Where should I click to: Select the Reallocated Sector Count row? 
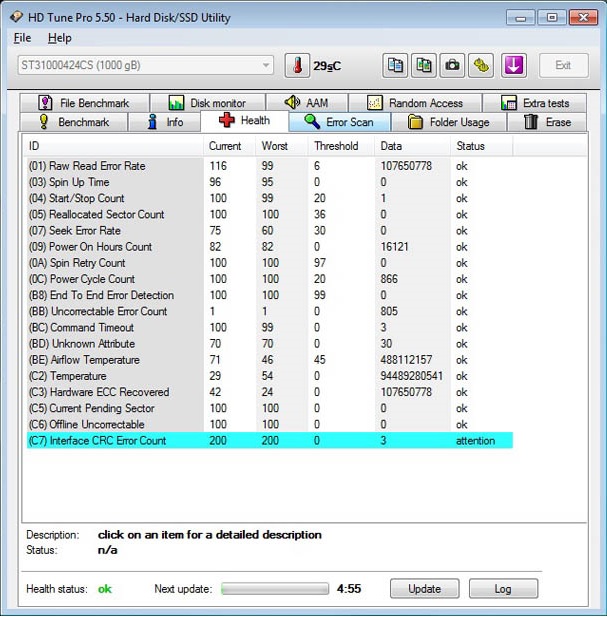click(x=270, y=214)
